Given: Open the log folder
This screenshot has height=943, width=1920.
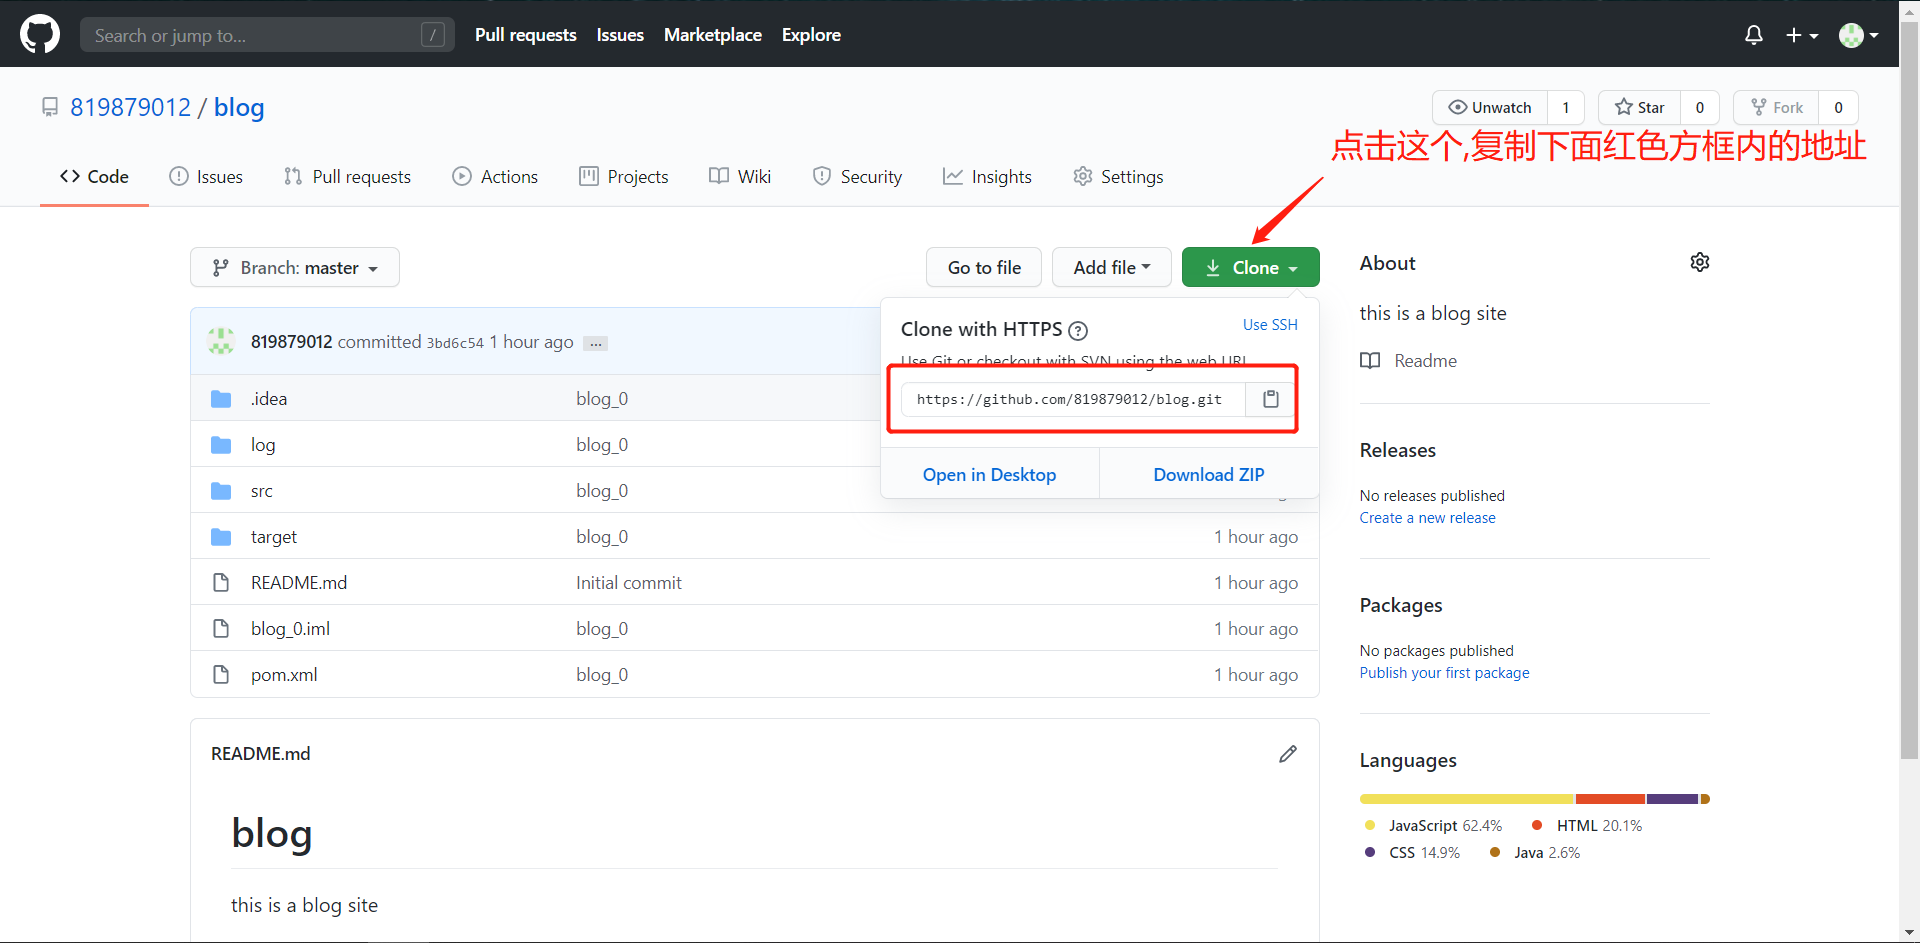Looking at the screenshot, I should 263,444.
